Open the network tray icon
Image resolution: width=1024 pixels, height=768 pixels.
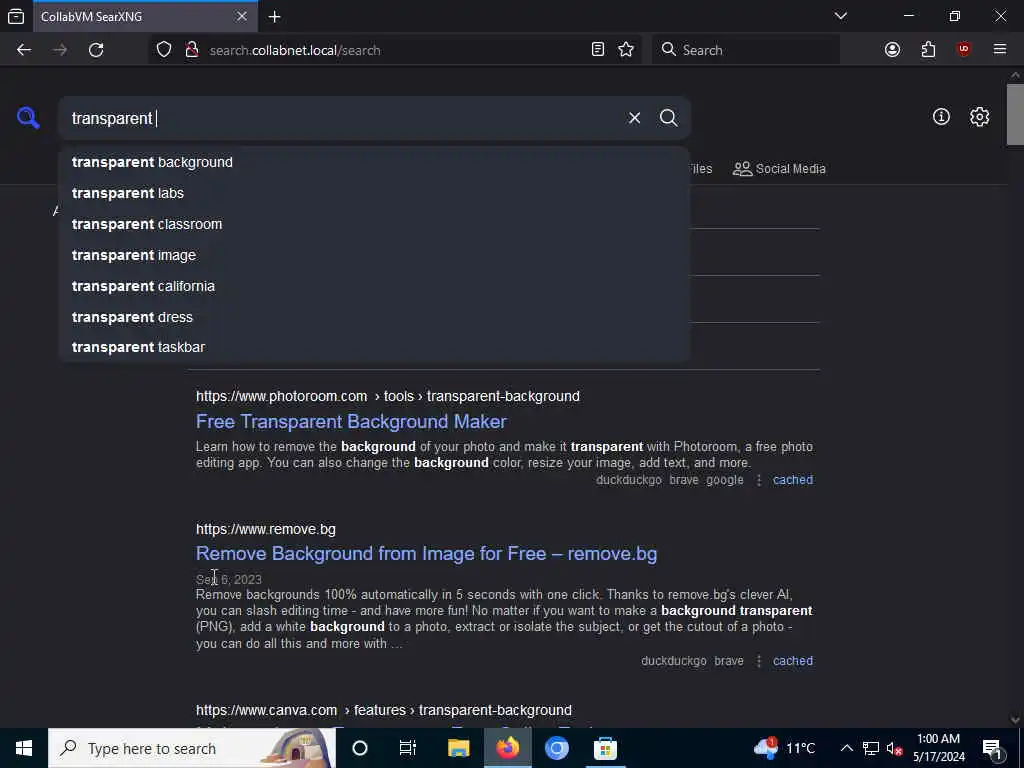[871, 748]
